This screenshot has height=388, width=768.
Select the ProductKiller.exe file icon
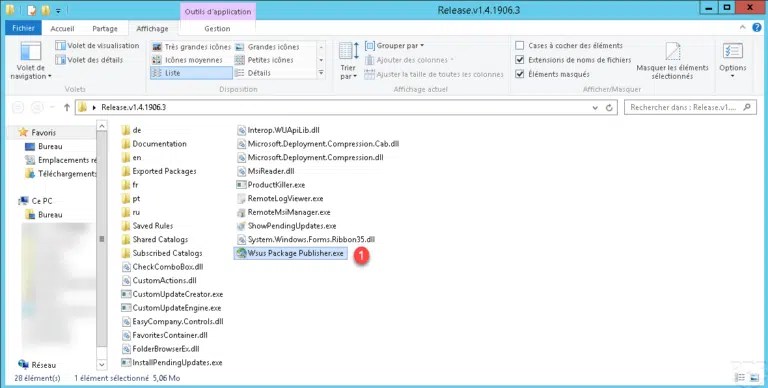pos(240,185)
